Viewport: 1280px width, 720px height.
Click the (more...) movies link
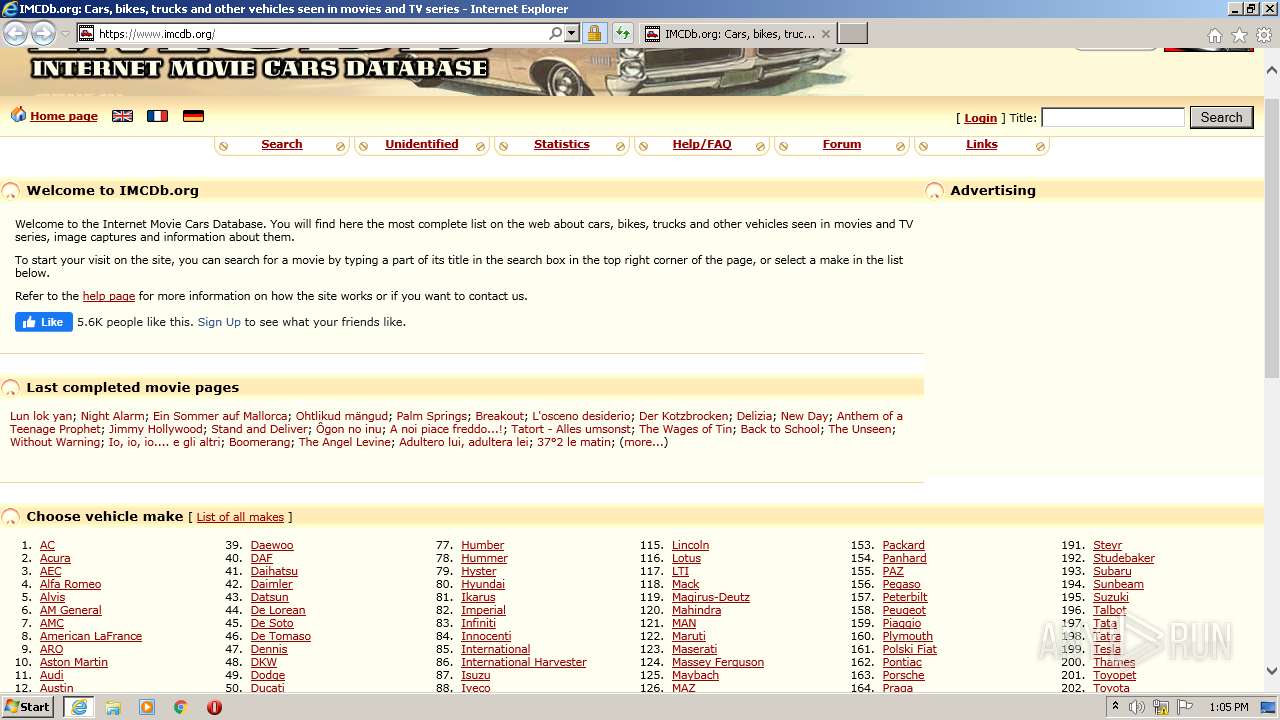(644, 442)
